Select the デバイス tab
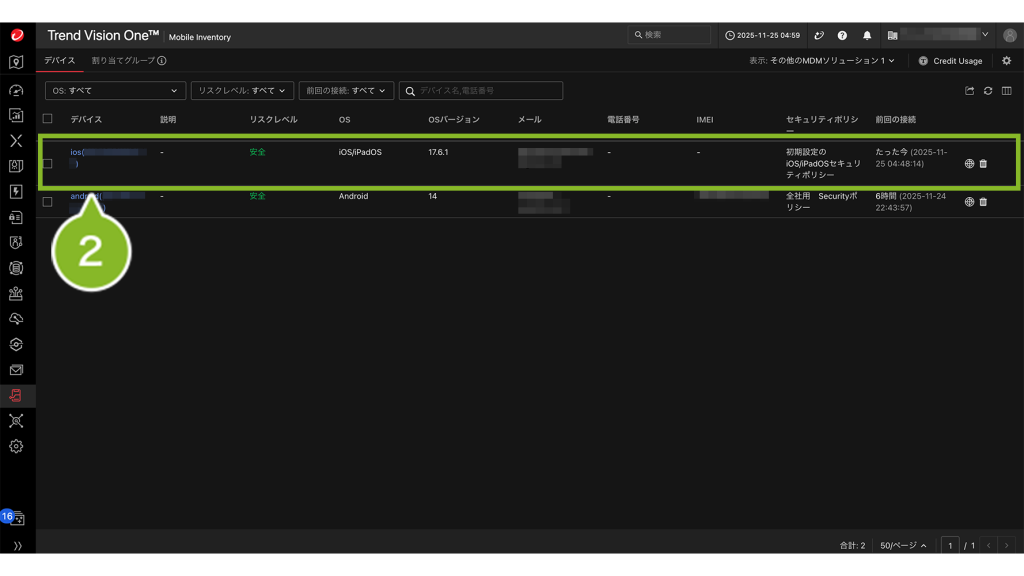Screen dimensions: 1024x576 (59, 61)
